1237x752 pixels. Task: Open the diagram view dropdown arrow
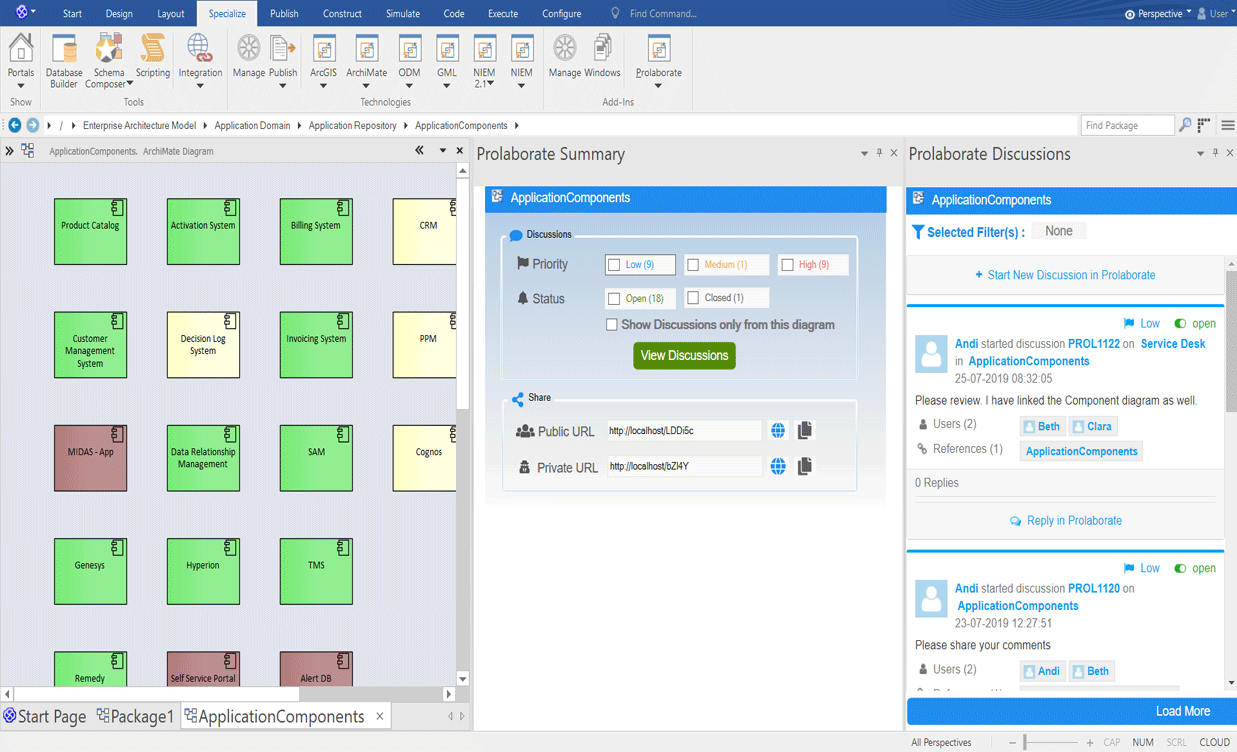tap(442, 151)
